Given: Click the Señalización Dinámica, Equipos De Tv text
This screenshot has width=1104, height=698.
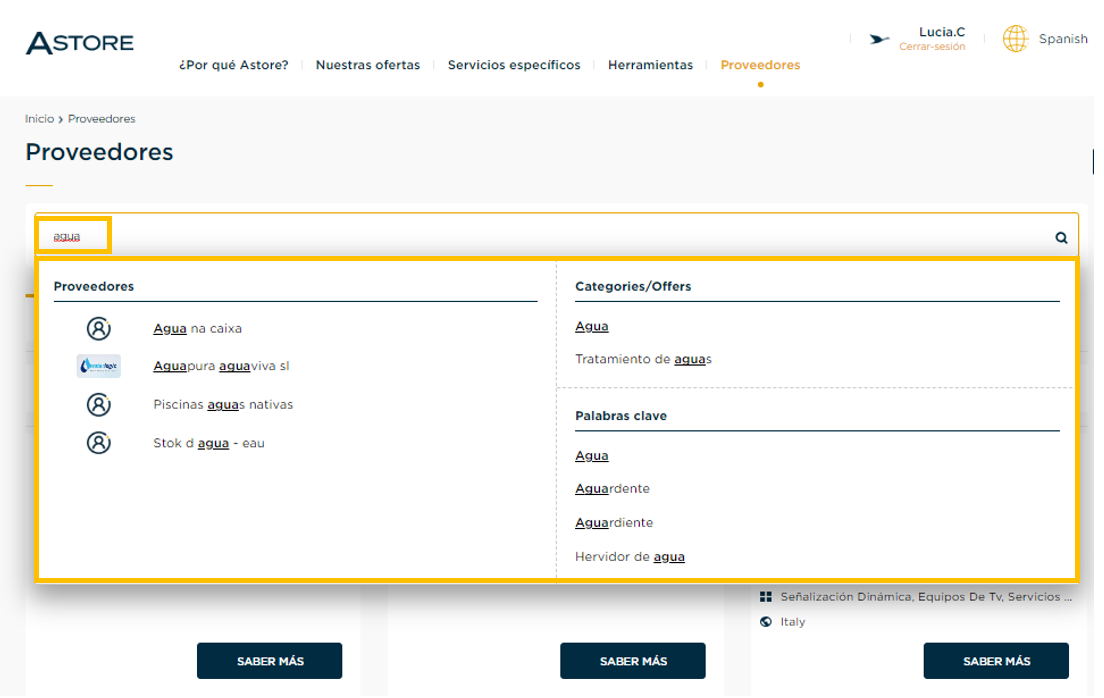Looking at the screenshot, I should (926, 597).
